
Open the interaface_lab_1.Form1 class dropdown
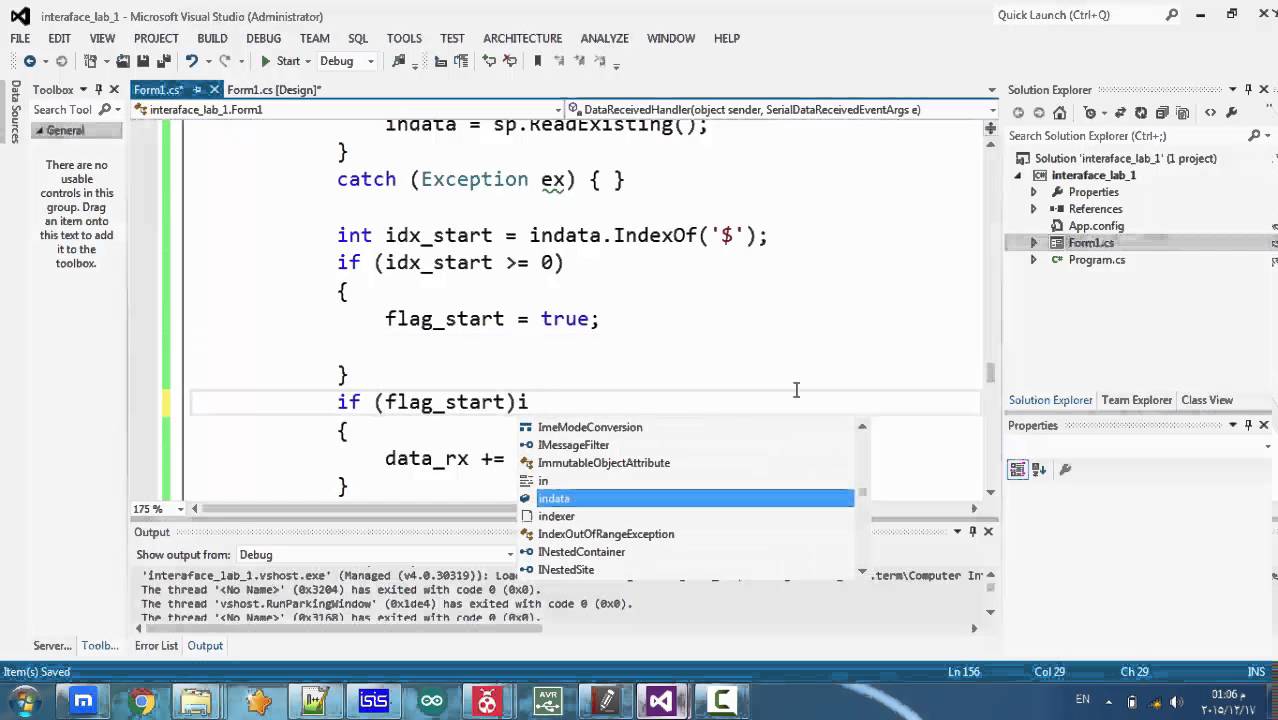coord(348,110)
